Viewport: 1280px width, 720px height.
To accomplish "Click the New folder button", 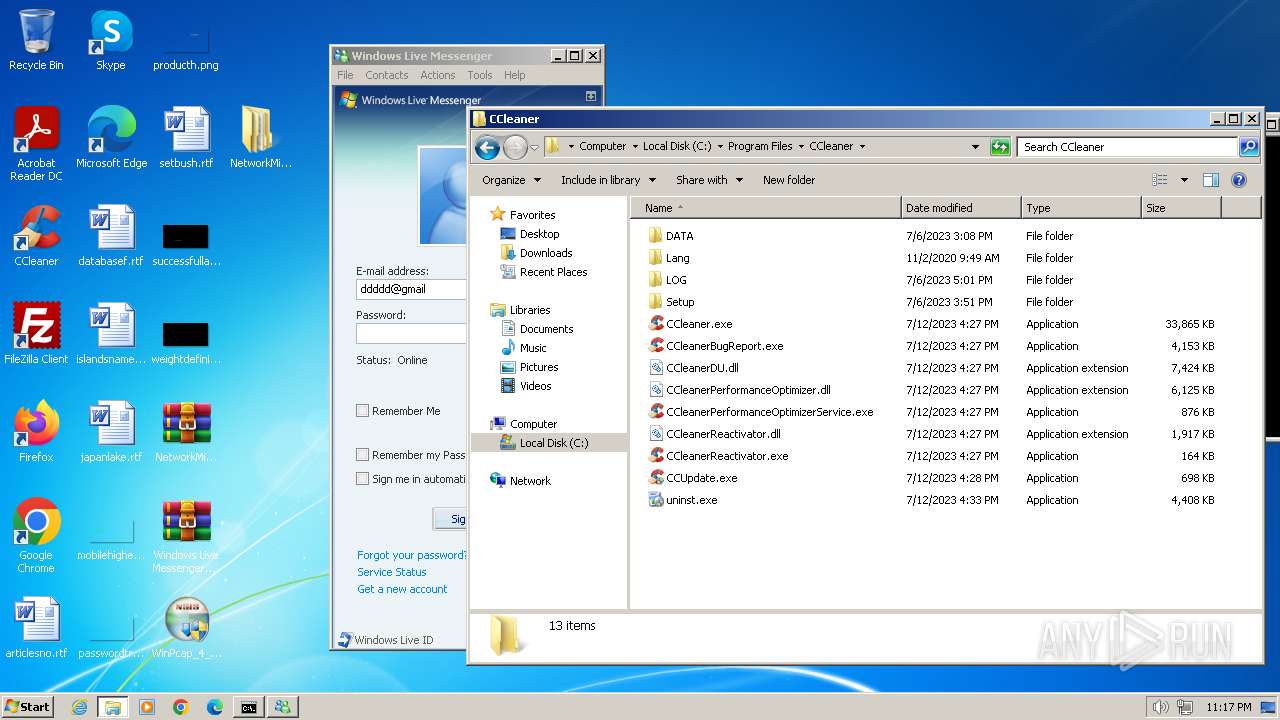I will 789,180.
